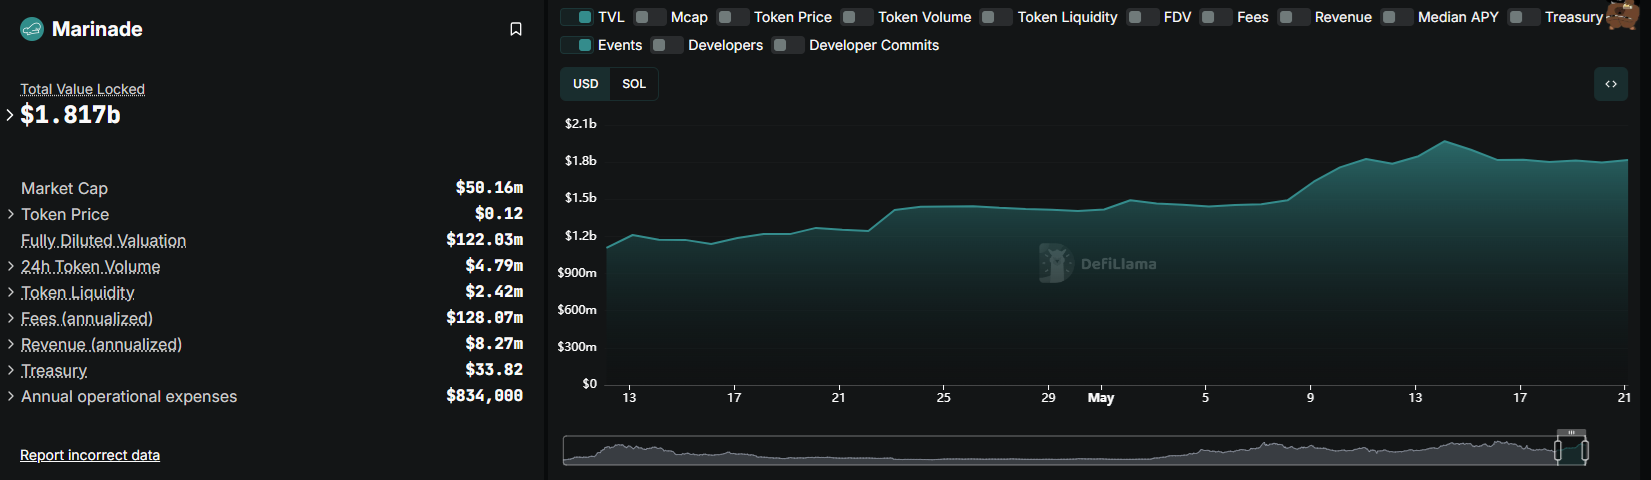Enable the Developer Commits series
Image resolution: width=1651 pixels, height=480 pixels.
tap(788, 45)
